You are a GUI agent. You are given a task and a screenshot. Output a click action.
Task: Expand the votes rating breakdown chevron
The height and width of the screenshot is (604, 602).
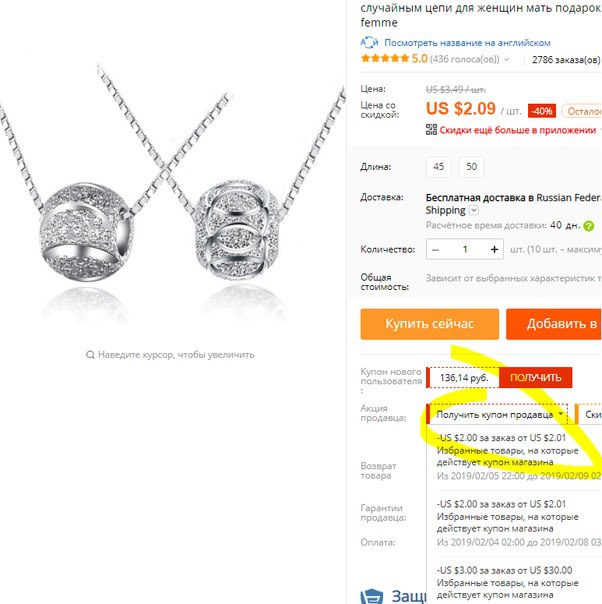click(506, 59)
